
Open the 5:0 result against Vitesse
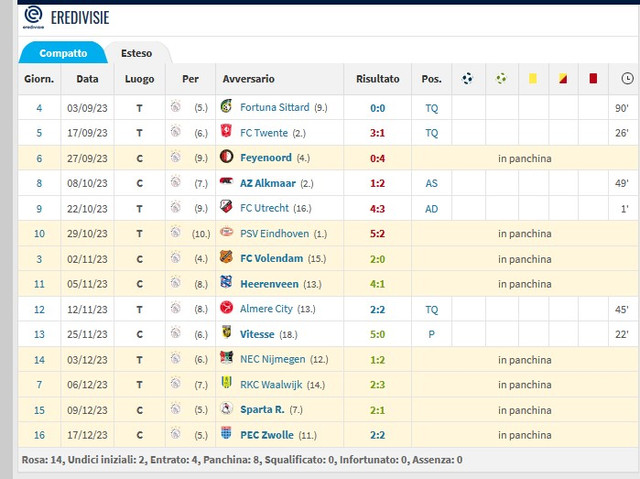pyautogui.click(x=377, y=335)
